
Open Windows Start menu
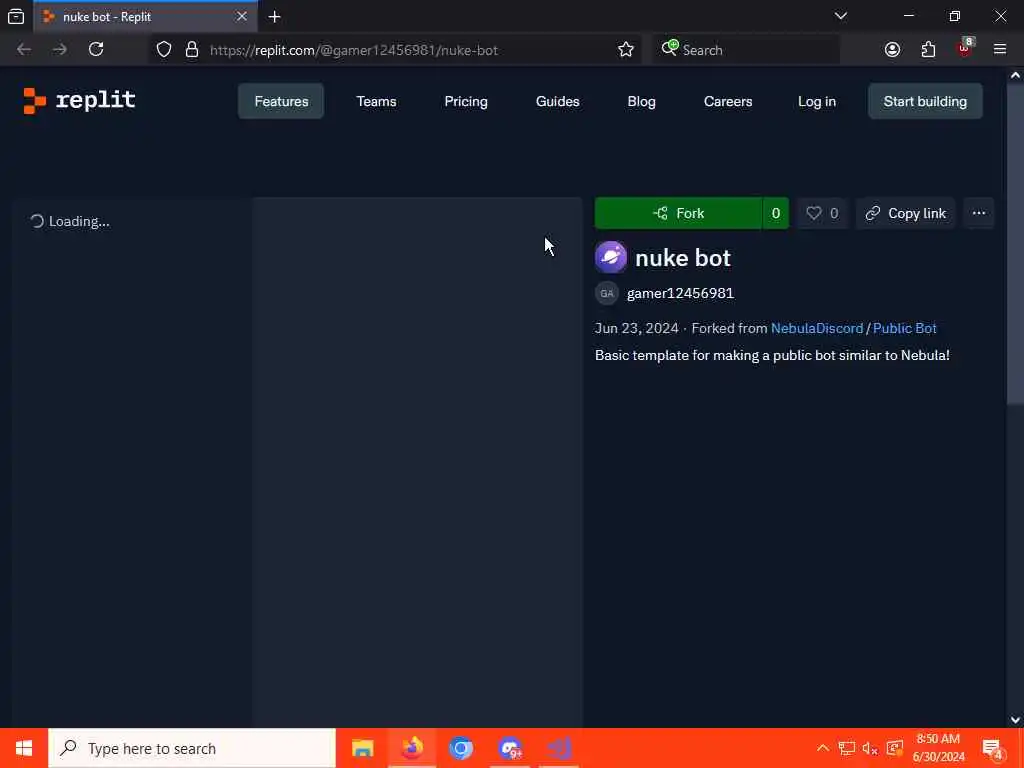(24, 748)
